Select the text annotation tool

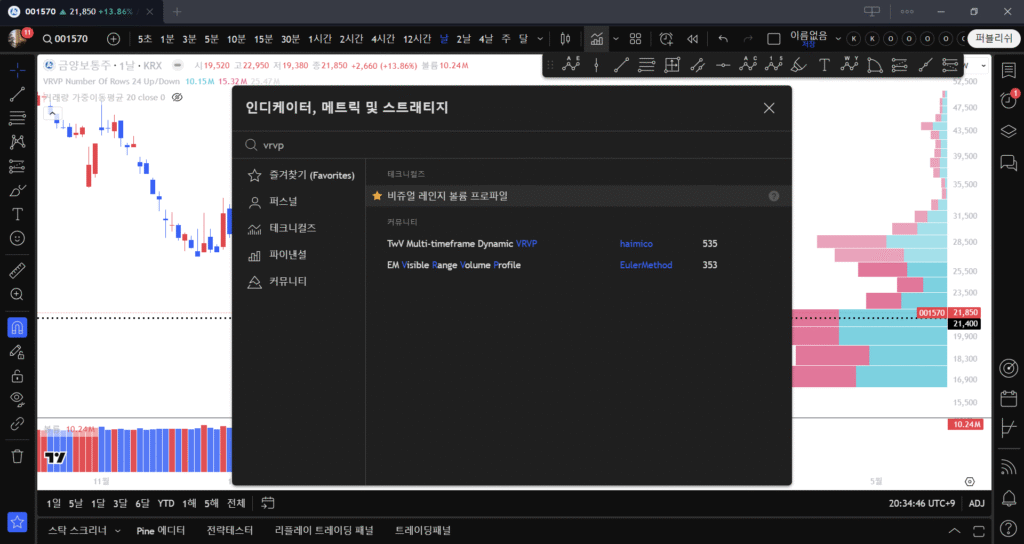(x=17, y=214)
